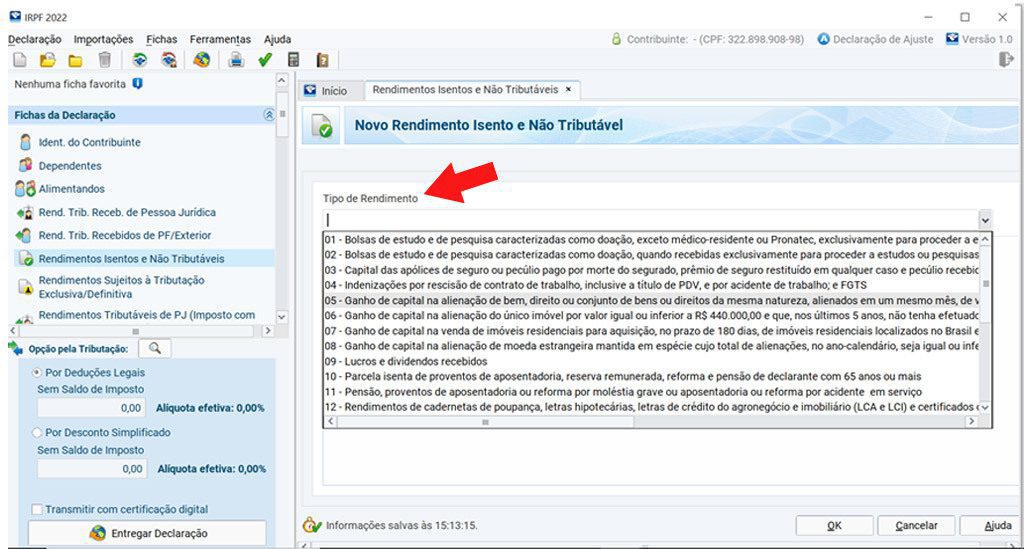Open the Tipo de Rendimento dropdown arrow
The image size is (1024, 549).
[x=985, y=220]
